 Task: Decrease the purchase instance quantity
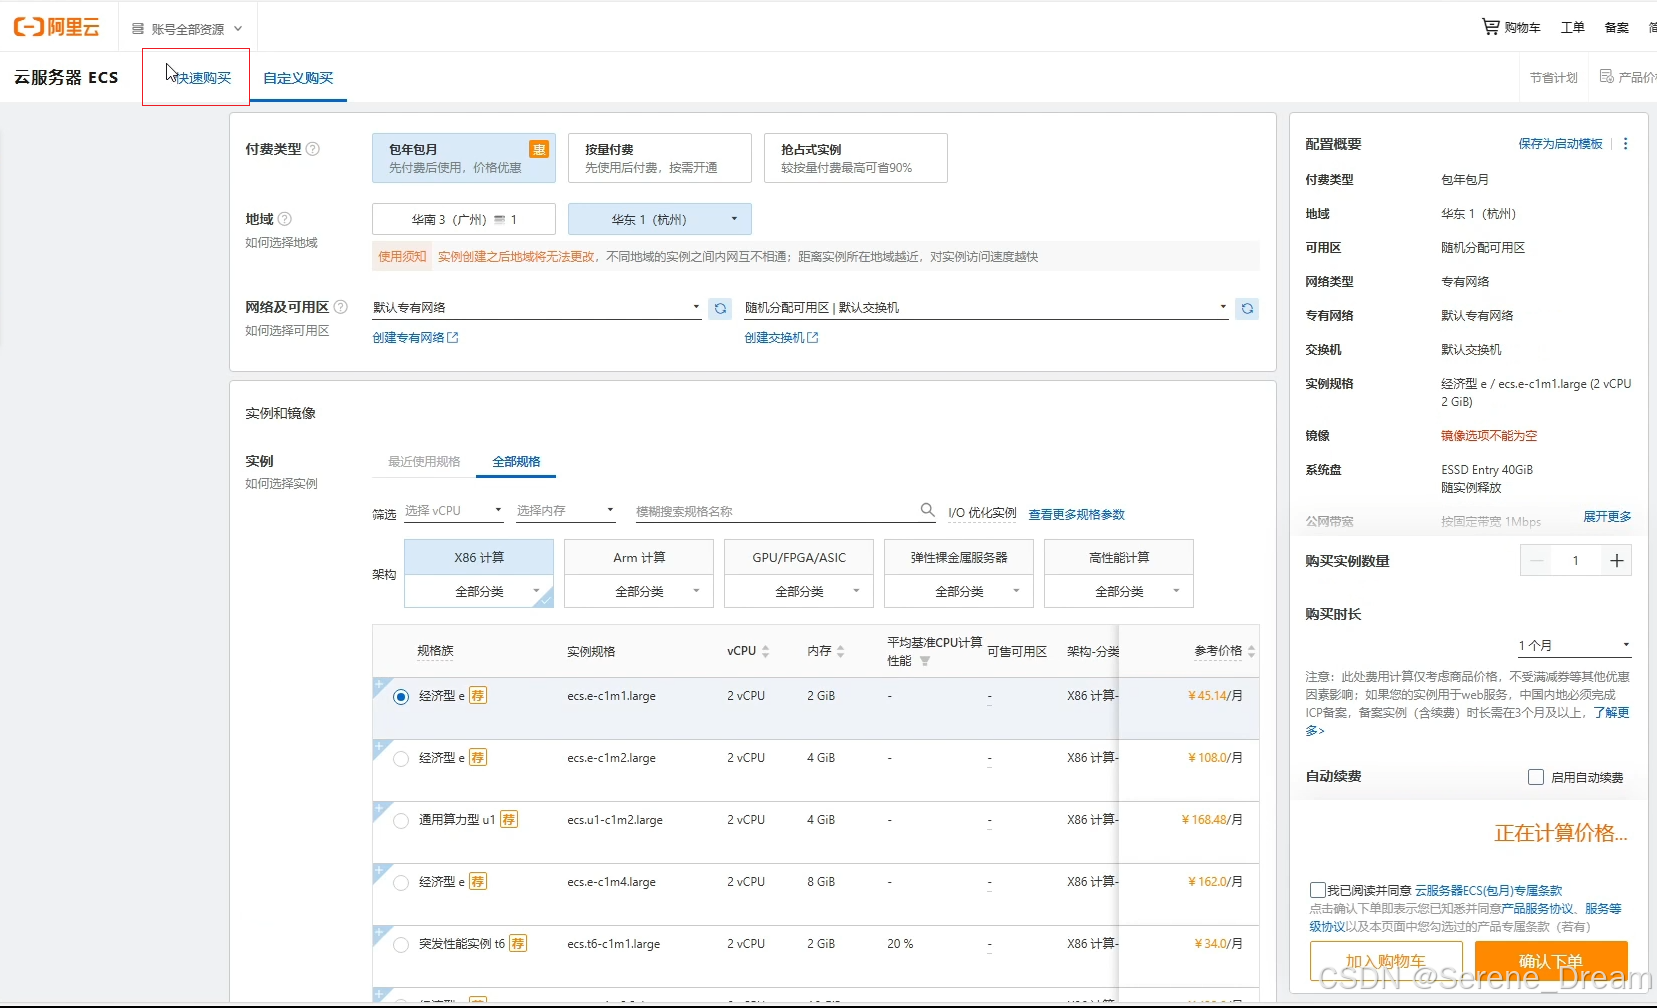click(x=1538, y=561)
